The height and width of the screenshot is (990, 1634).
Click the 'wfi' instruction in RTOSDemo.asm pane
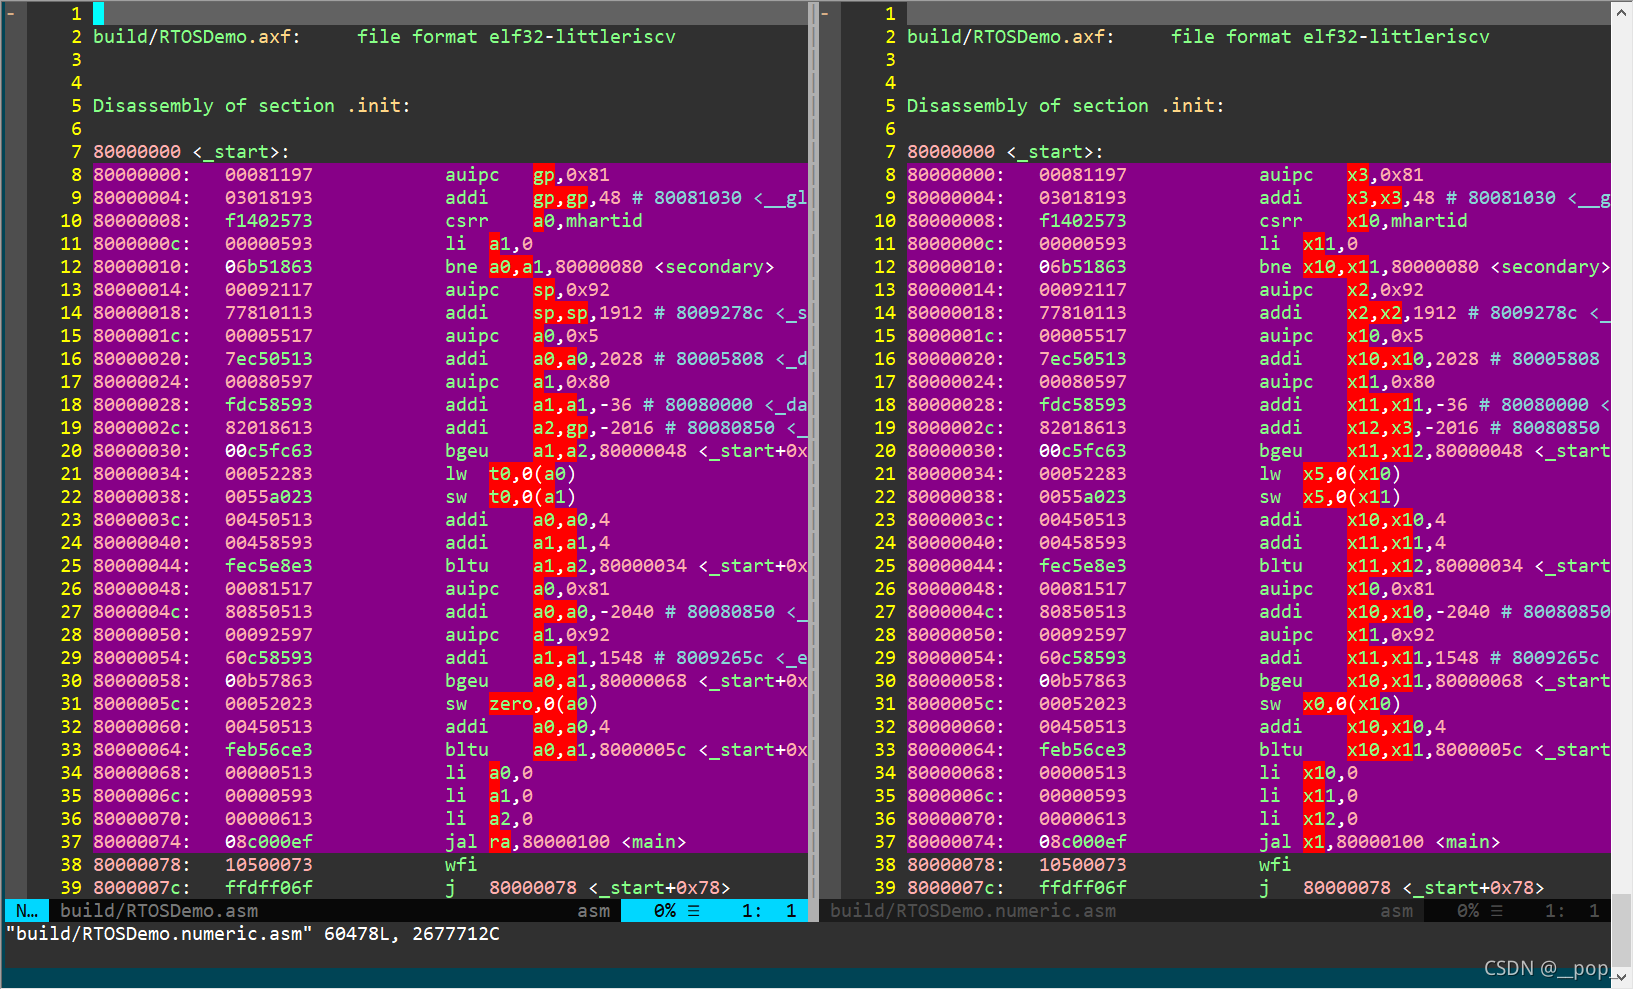point(461,865)
